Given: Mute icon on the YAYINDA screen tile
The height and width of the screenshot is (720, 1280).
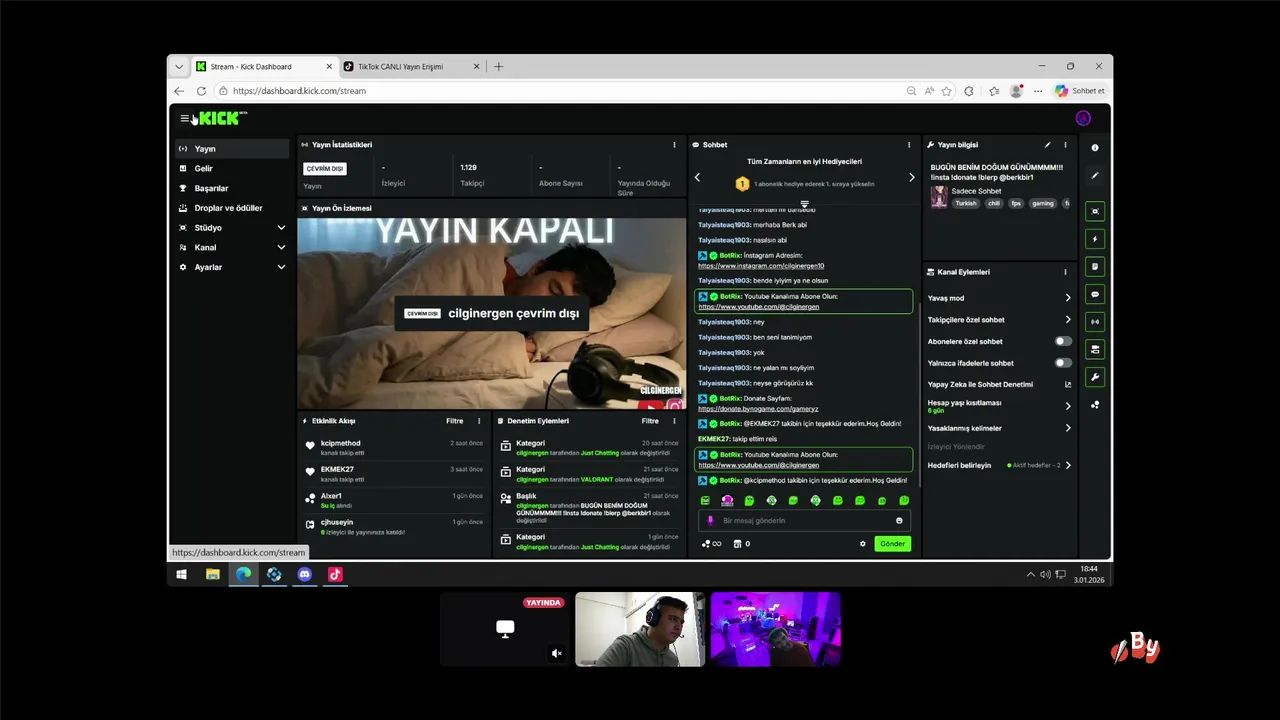Looking at the screenshot, I should tap(557, 654).
